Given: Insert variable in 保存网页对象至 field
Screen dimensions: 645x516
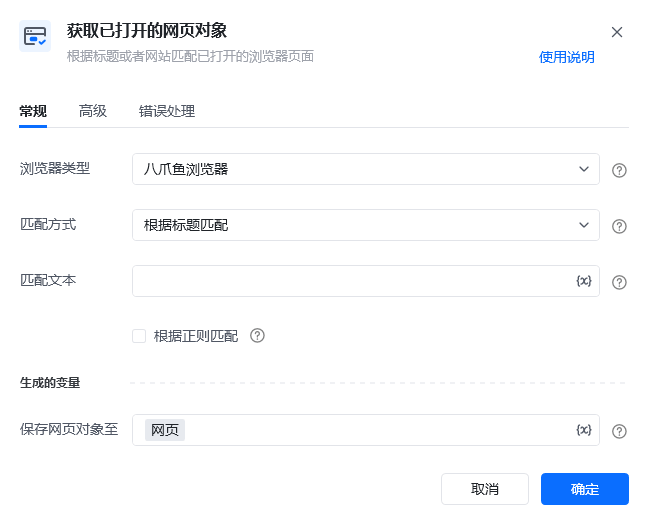Looking at the screenshot, I should tap(584, 430).
